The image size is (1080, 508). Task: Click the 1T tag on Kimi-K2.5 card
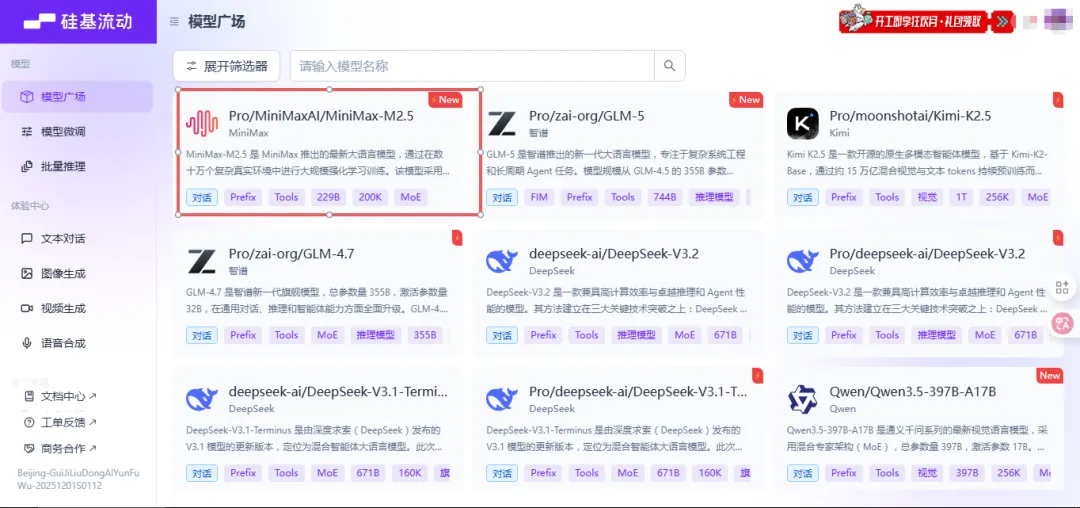961,198
